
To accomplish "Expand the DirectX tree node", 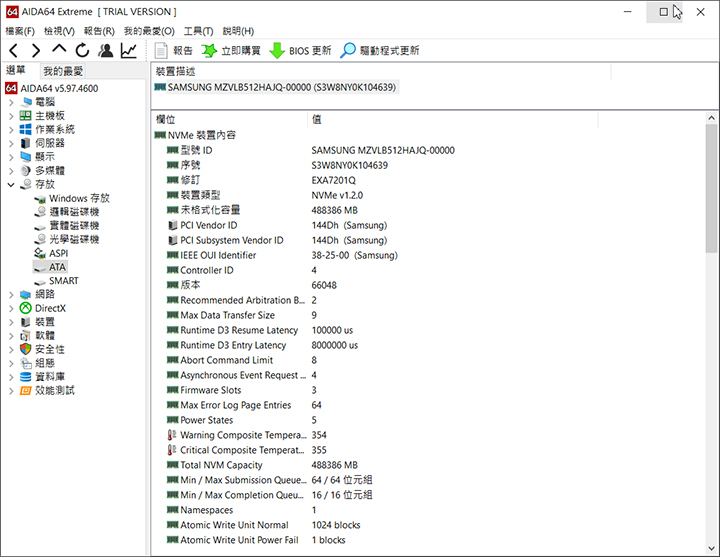I will point(11,308).
